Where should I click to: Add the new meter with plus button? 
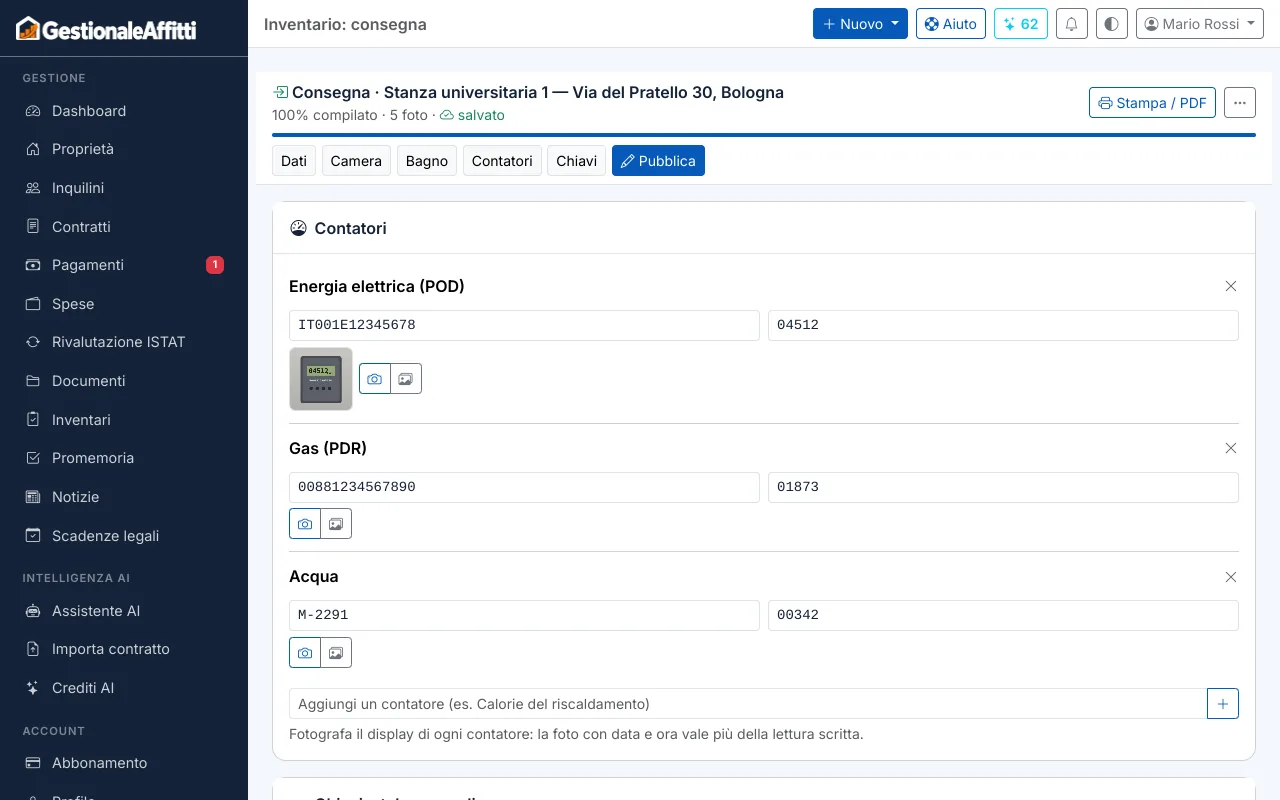pos(1223,704)
